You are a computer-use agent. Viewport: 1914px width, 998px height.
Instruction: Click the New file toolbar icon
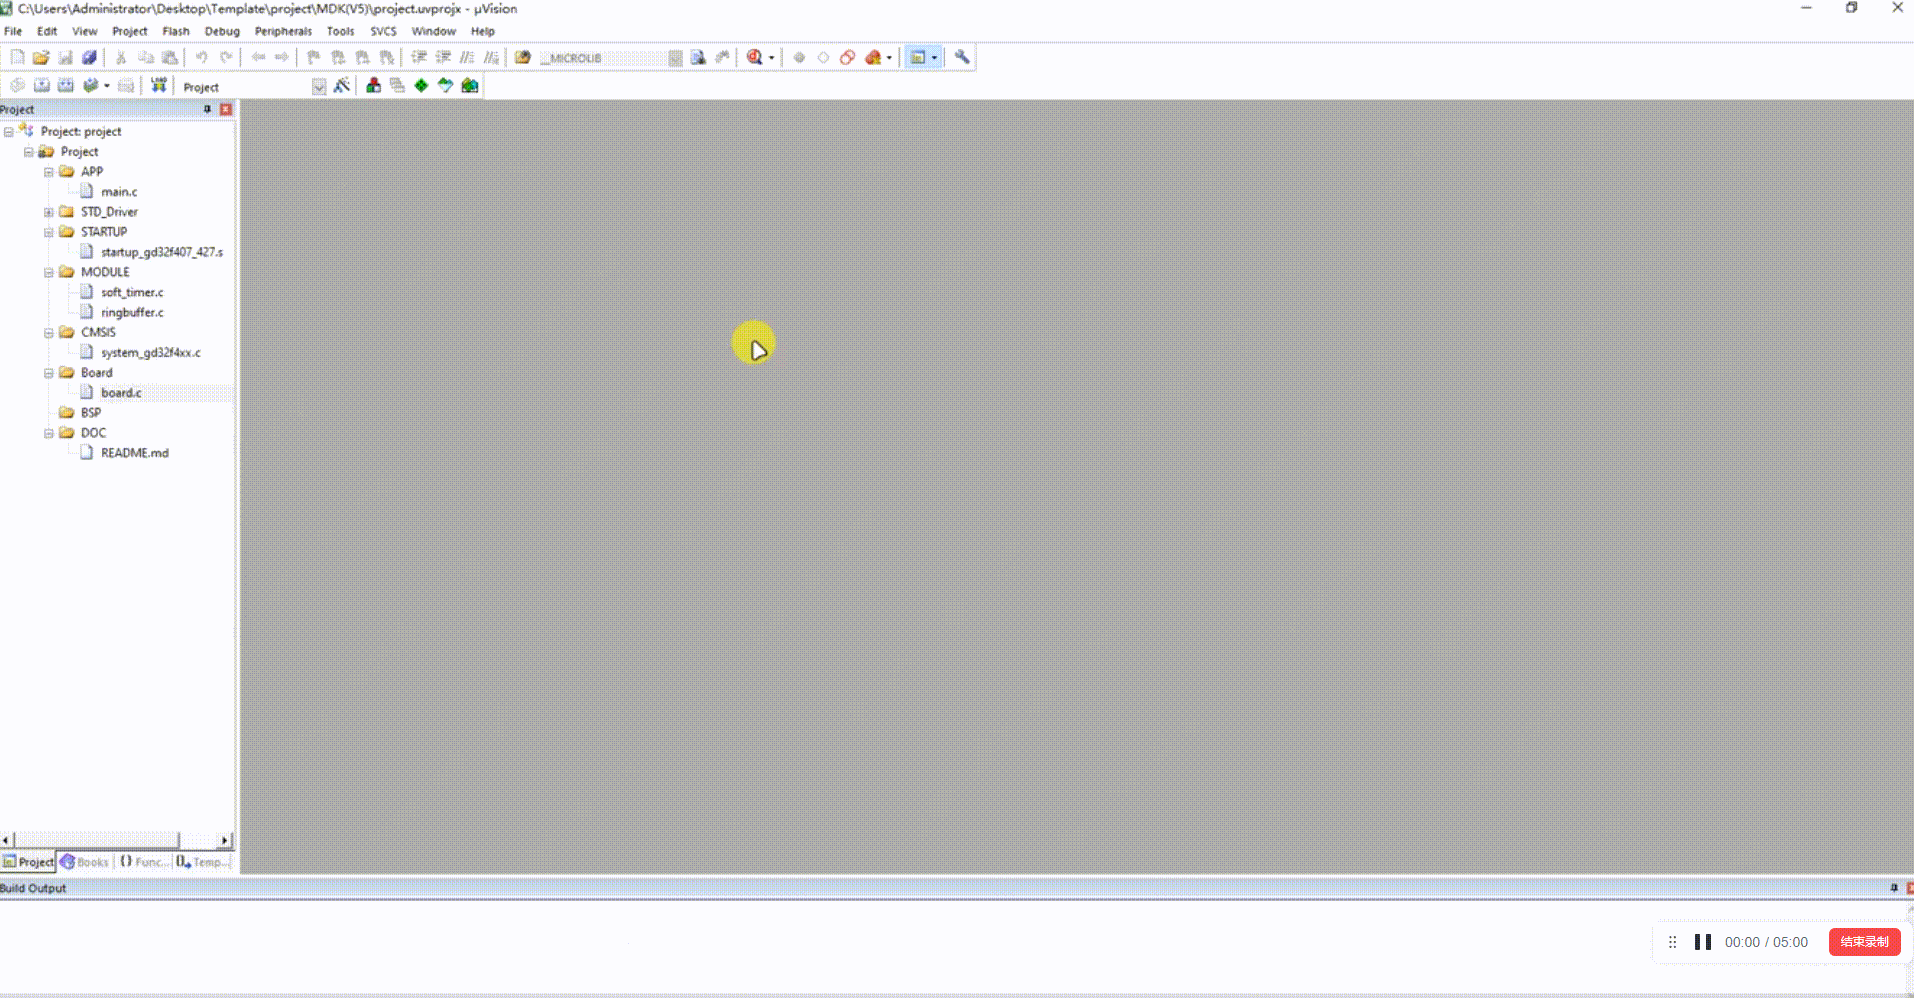coord(17,58)
